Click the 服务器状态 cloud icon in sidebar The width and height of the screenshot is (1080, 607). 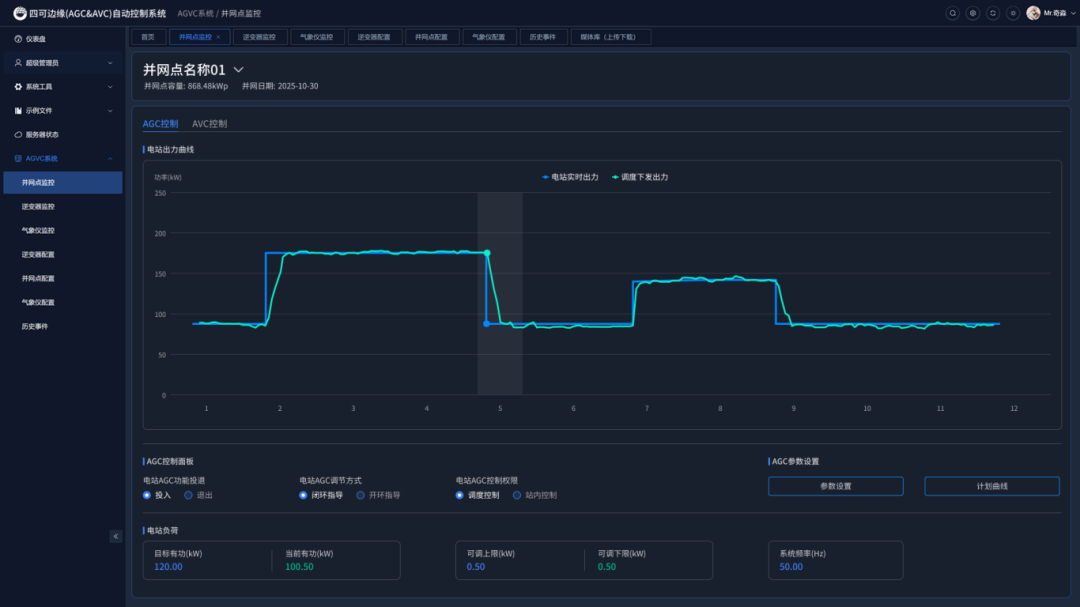click(18, 135)
